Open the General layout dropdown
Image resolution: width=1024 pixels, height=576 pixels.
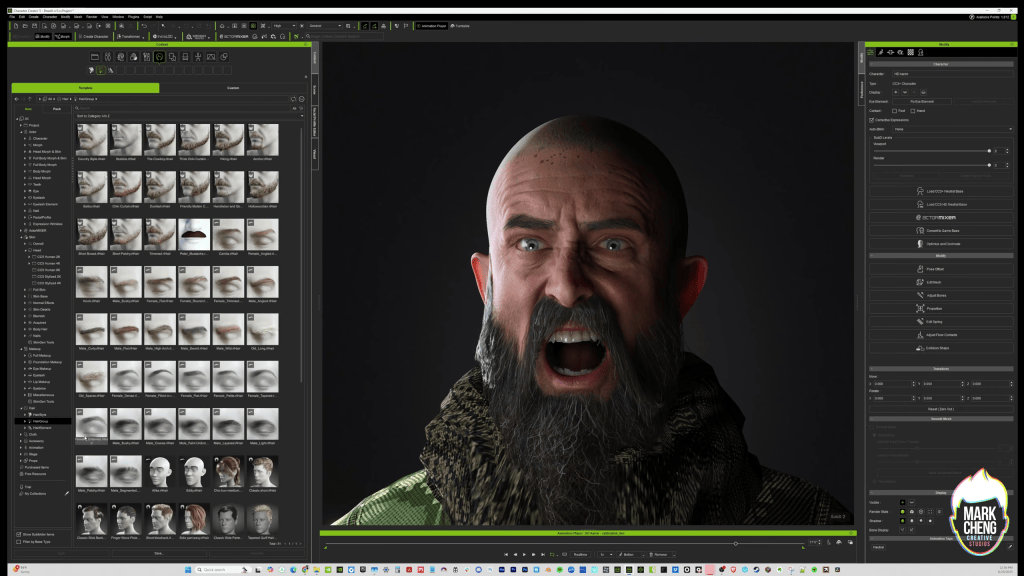(326, 26)
